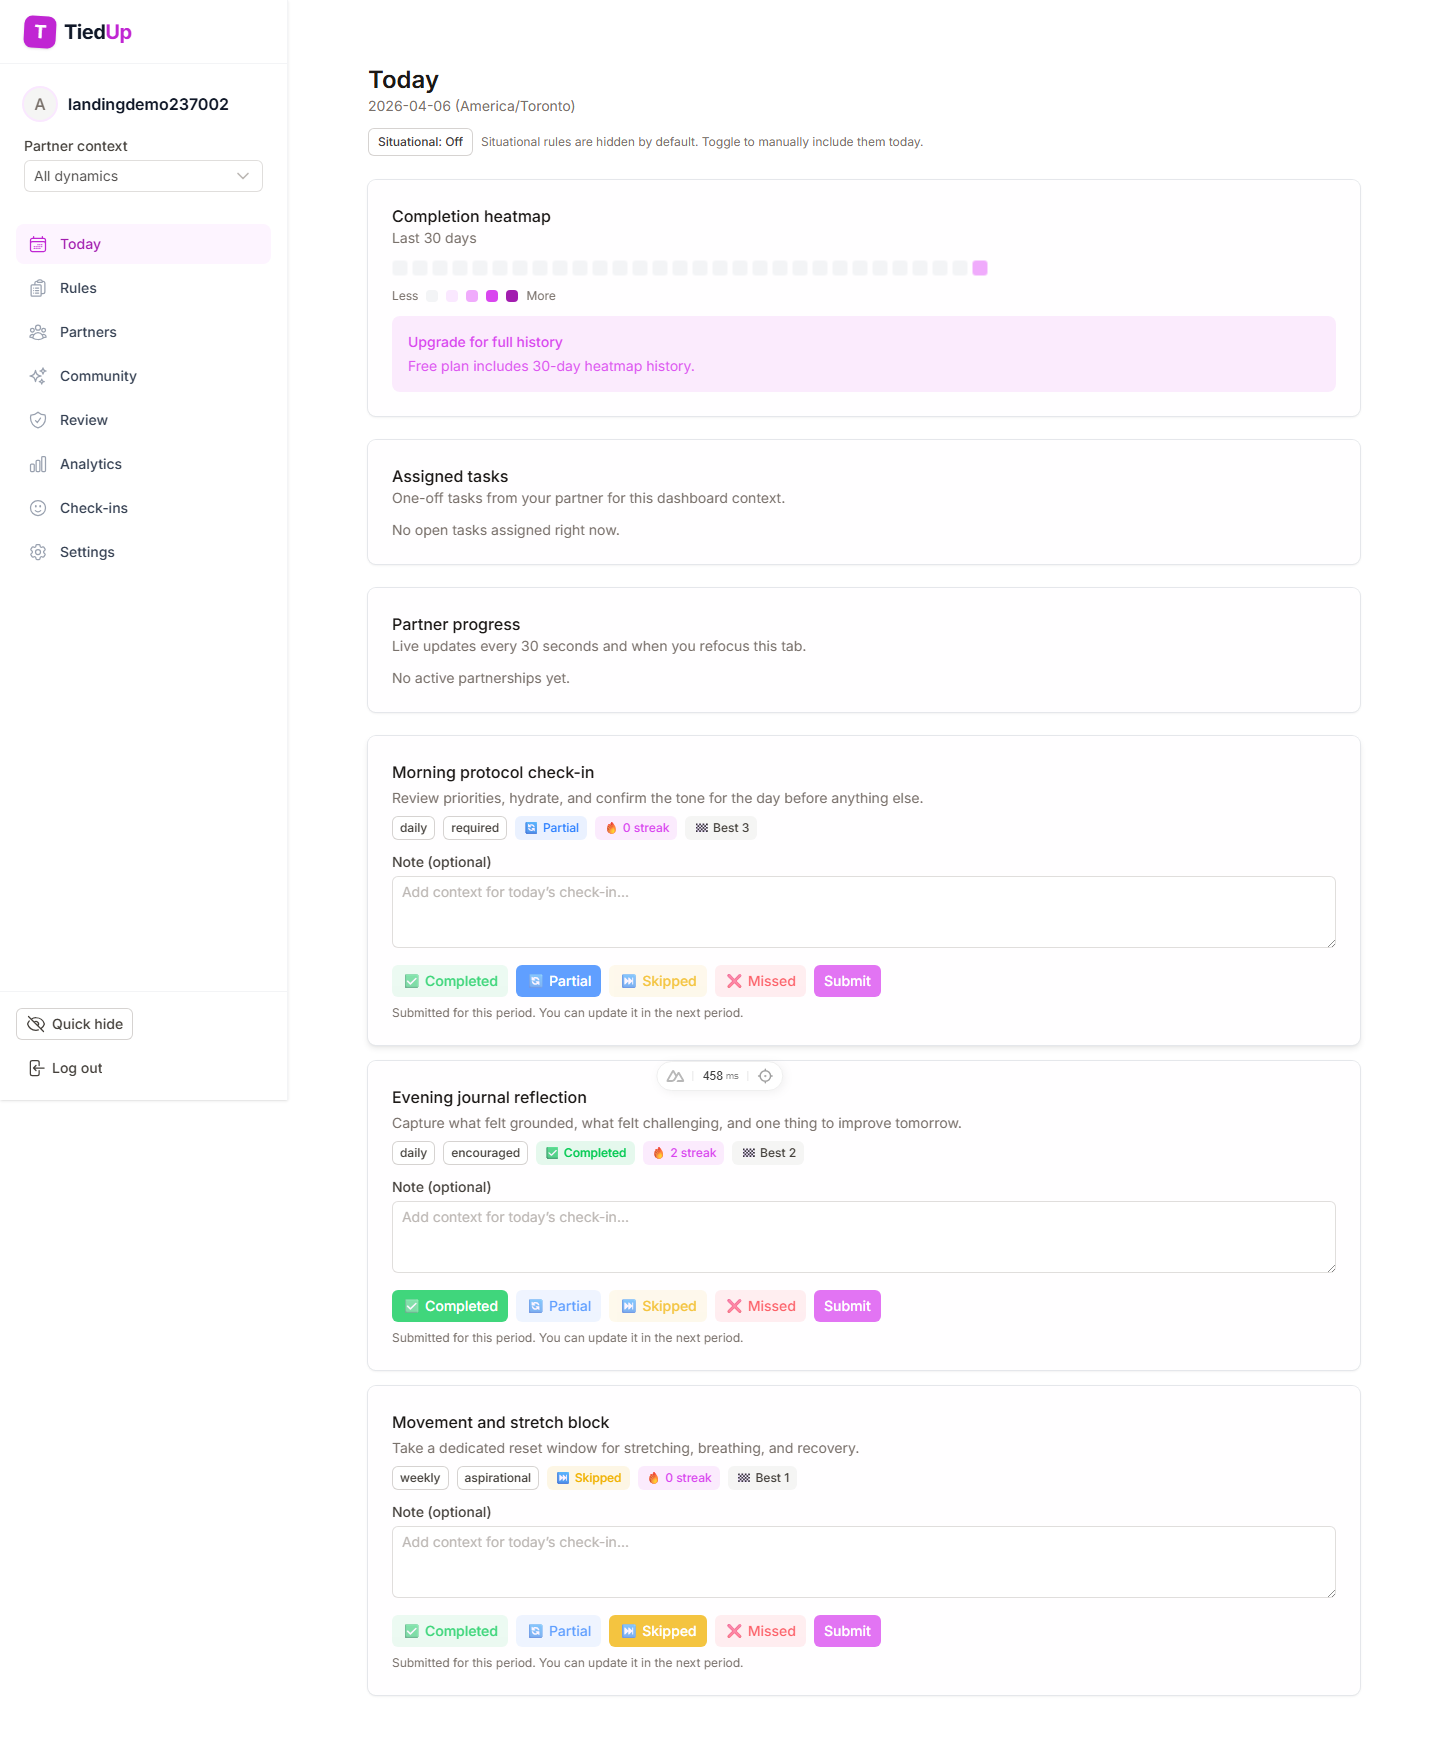
Task: Click the lightest gray legend swatch next to Less
Action: click(x=432, y=296)
